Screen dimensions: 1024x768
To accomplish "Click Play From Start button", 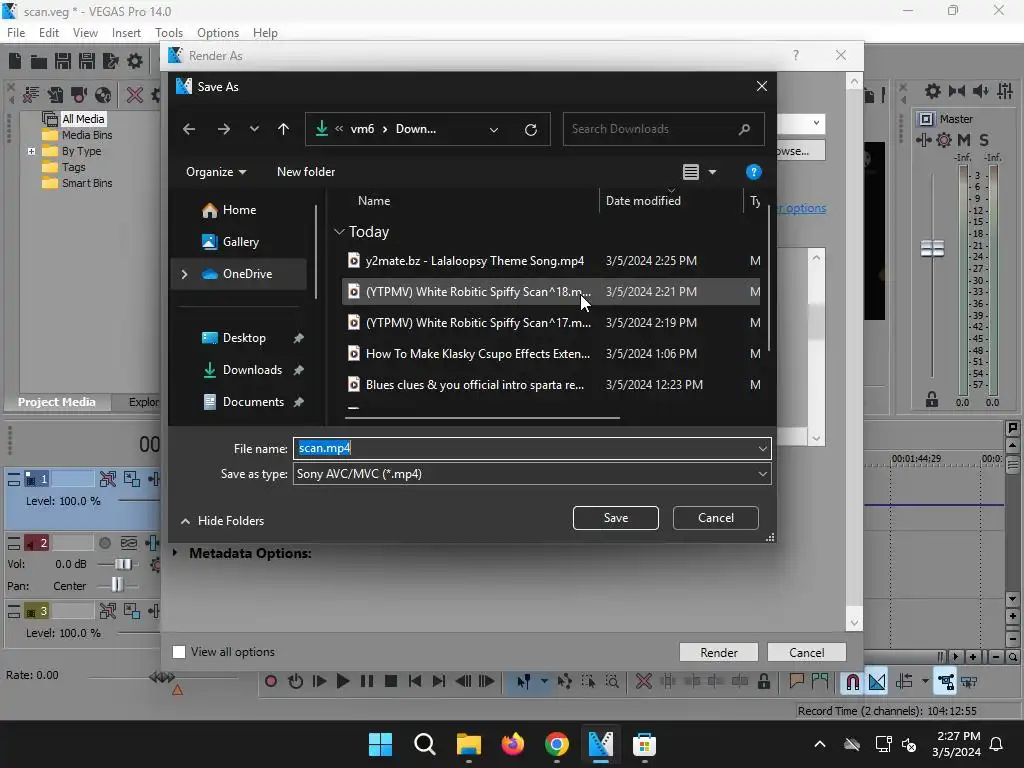I will pyautogui.click(x=319, y=682).
